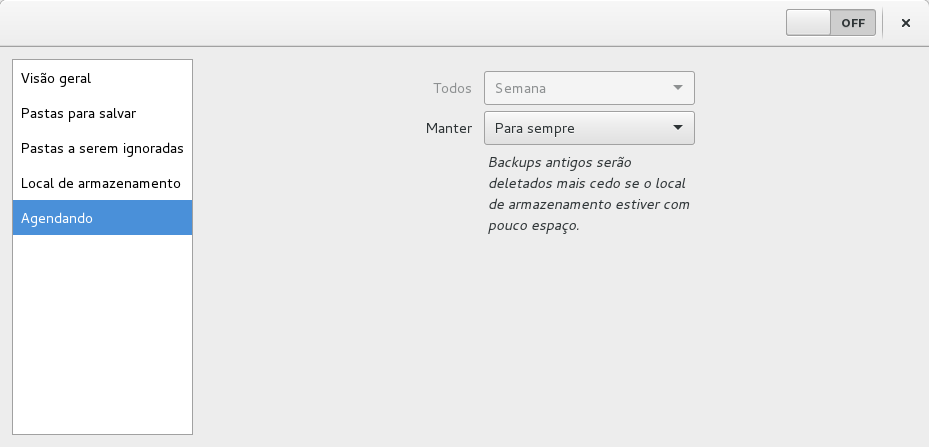Click the Para sempre text value
Image resolution: width=929 pixels, height=447 pixels.
(x=535, y=128)
